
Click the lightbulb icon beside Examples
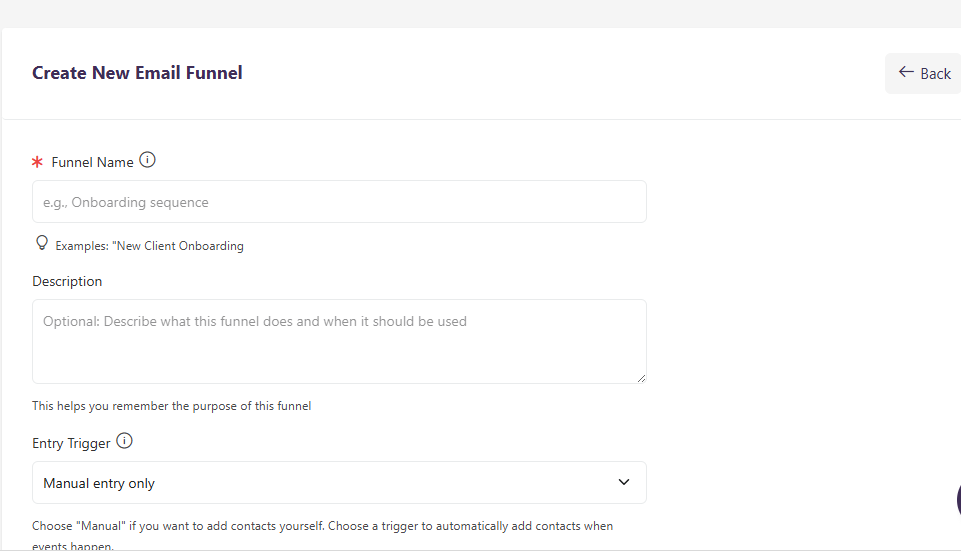click(42, 243)
